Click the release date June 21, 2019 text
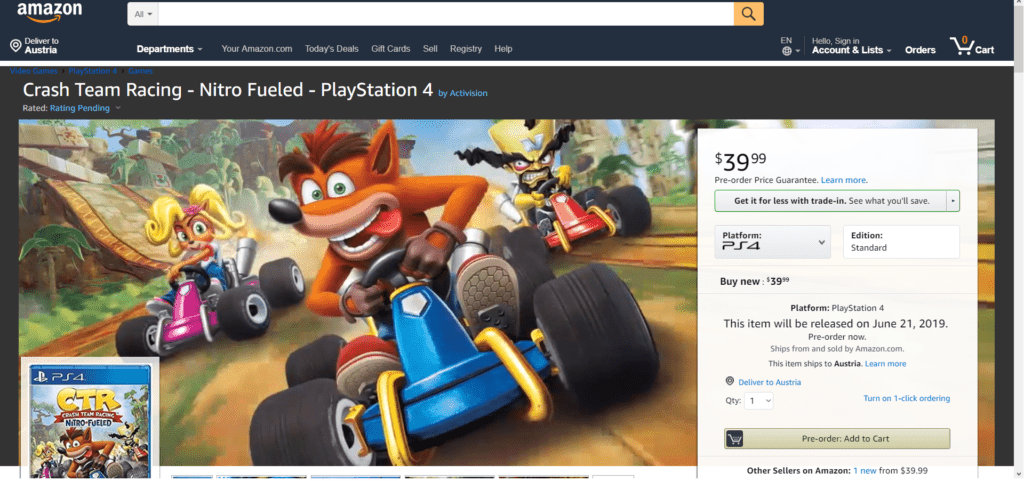Viewport: 1024px width, 481px height. tap(835, 324)
